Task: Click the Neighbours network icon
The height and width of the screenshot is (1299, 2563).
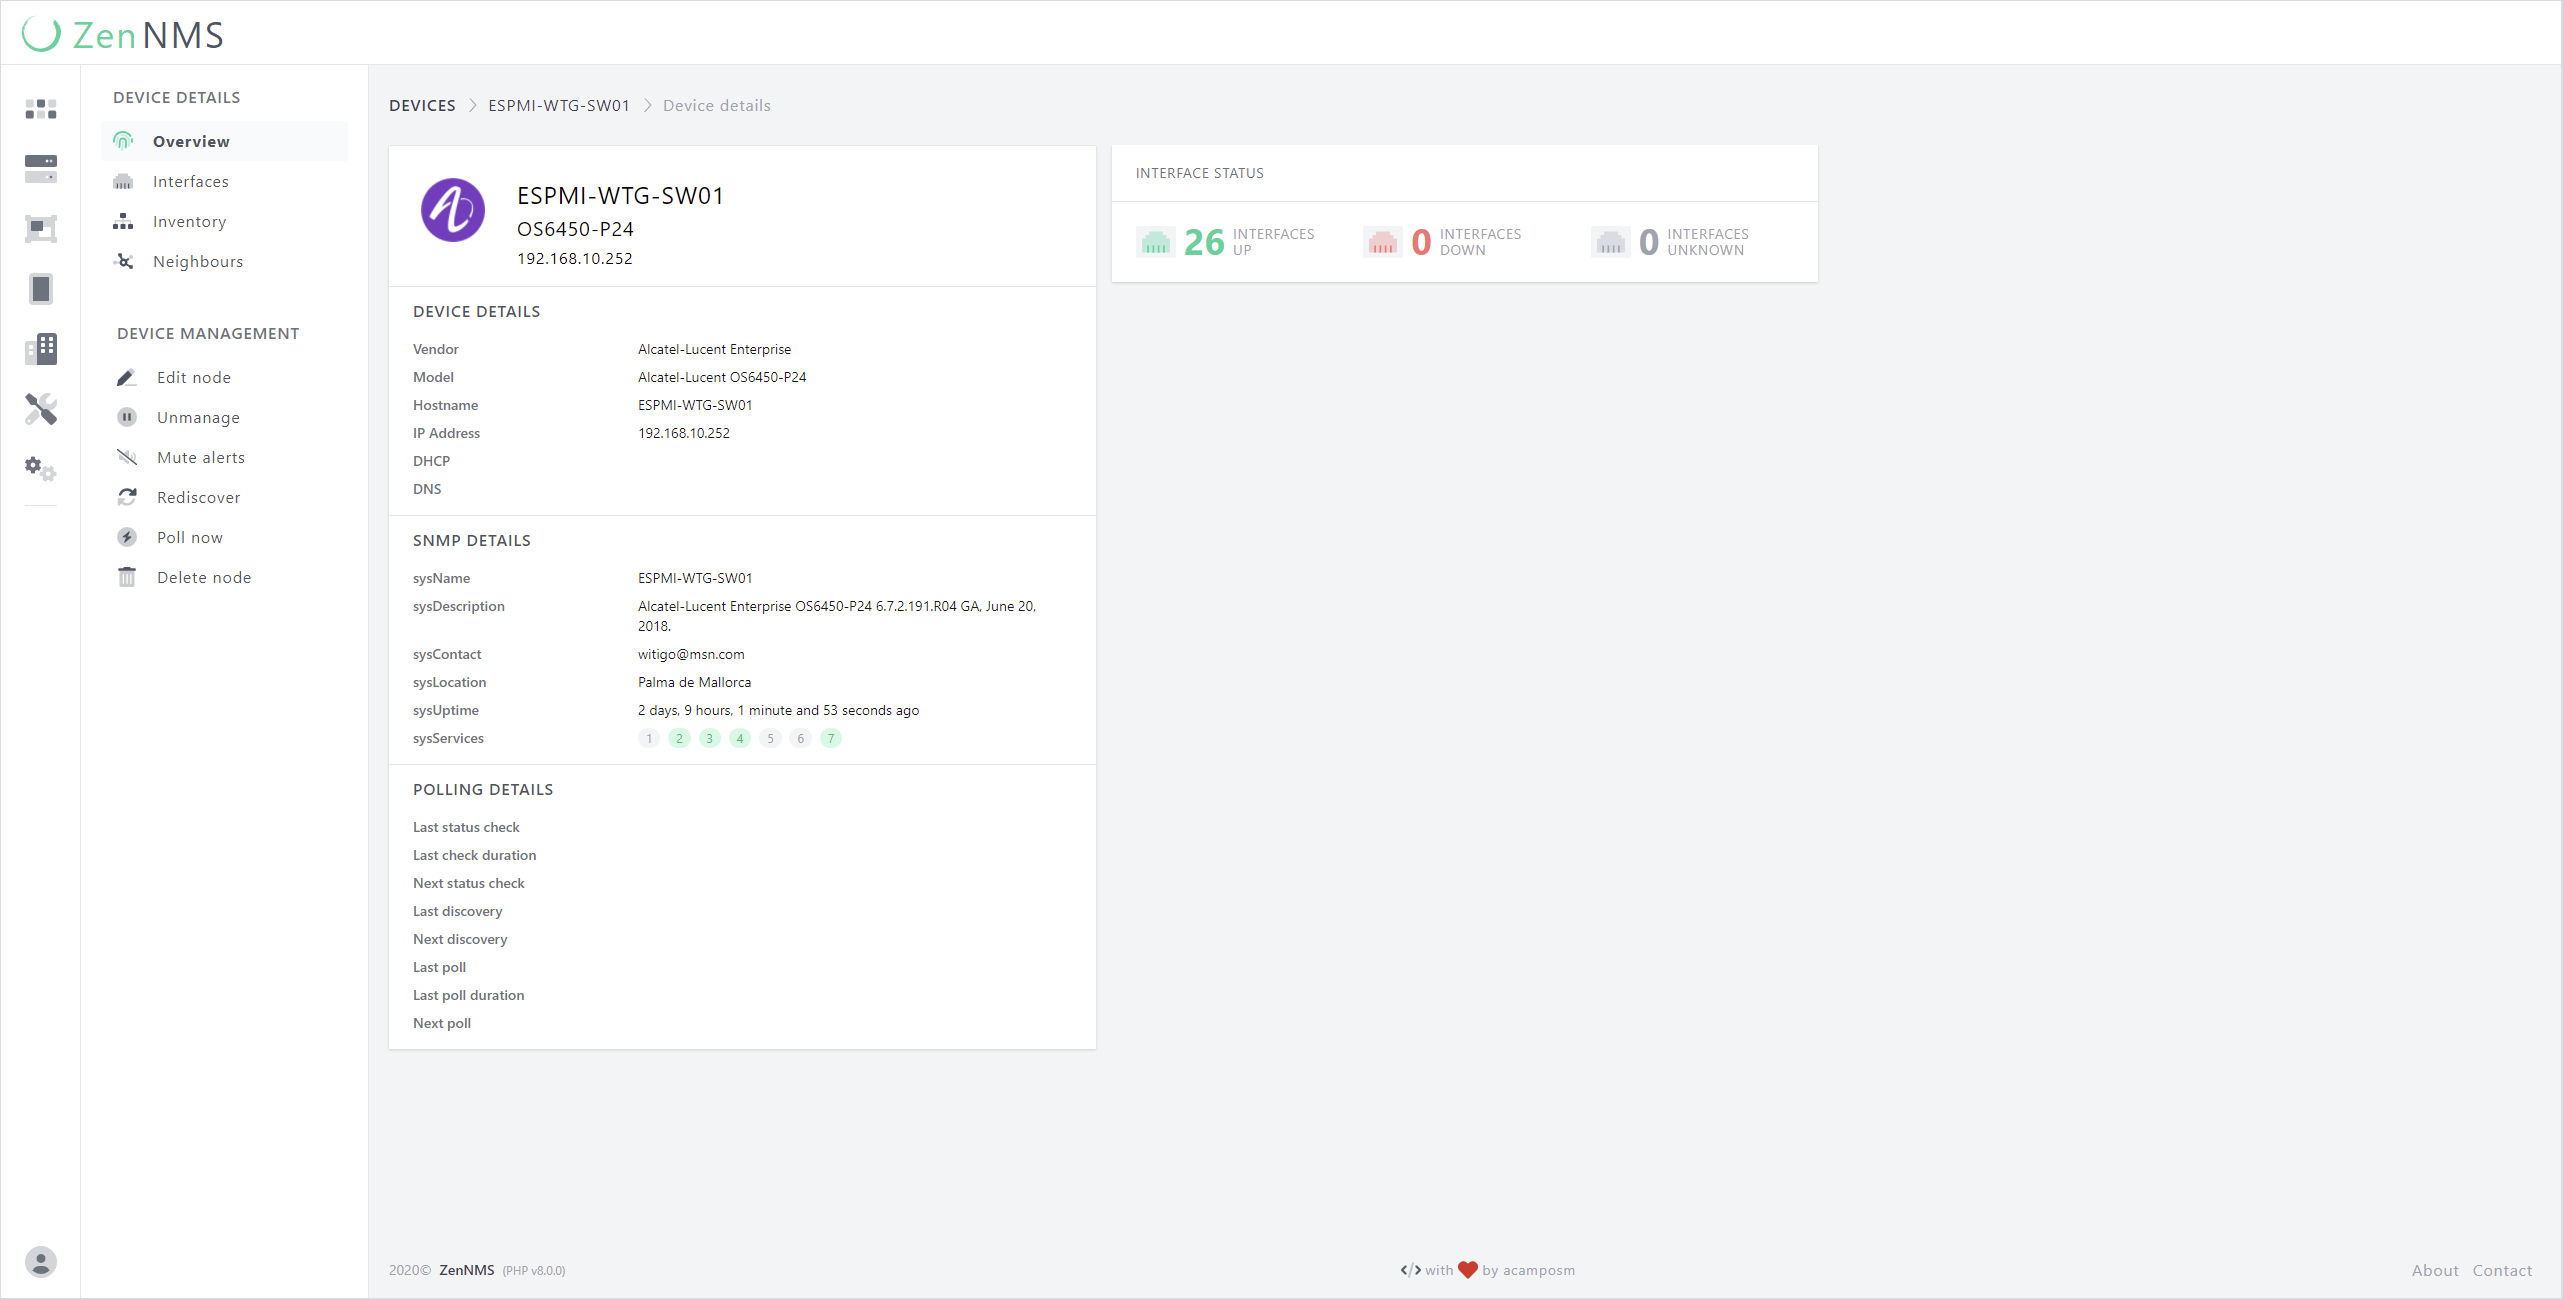Action: click(124, 261)
